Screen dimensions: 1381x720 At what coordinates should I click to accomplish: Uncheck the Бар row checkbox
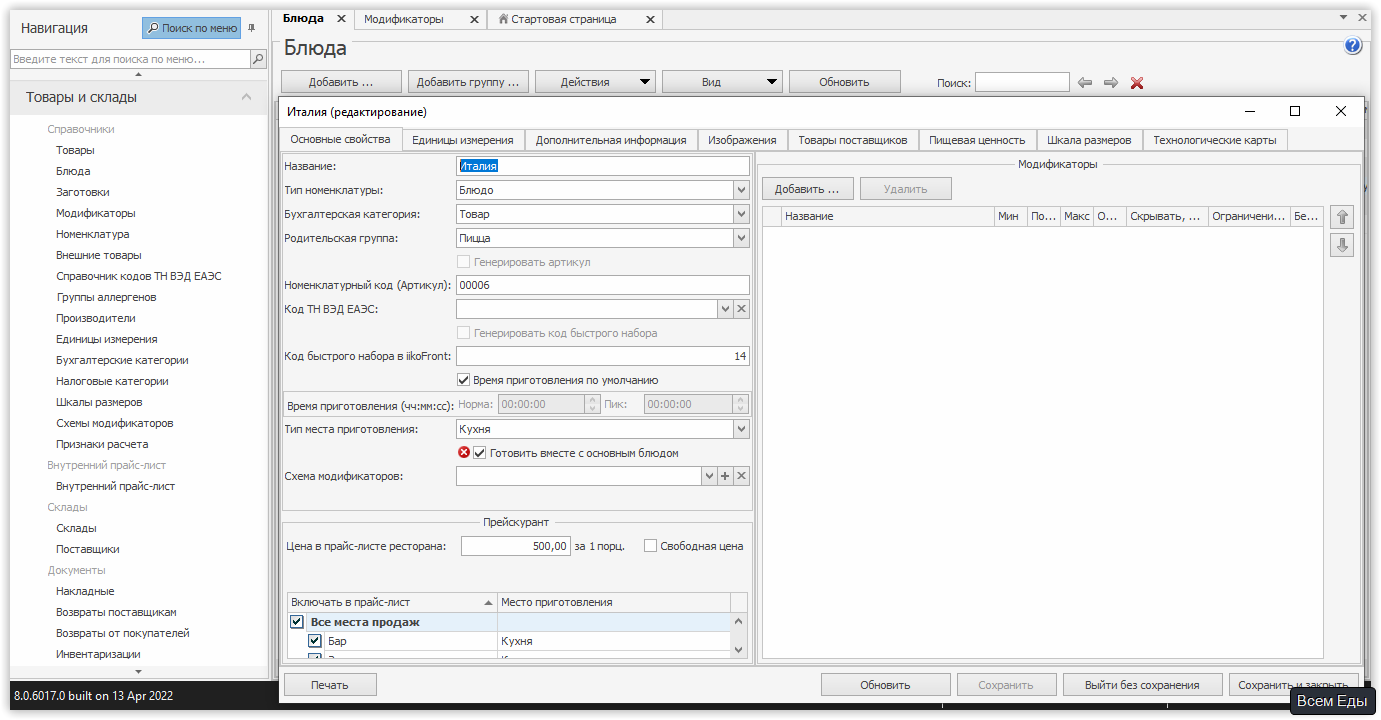pos(315,641)
